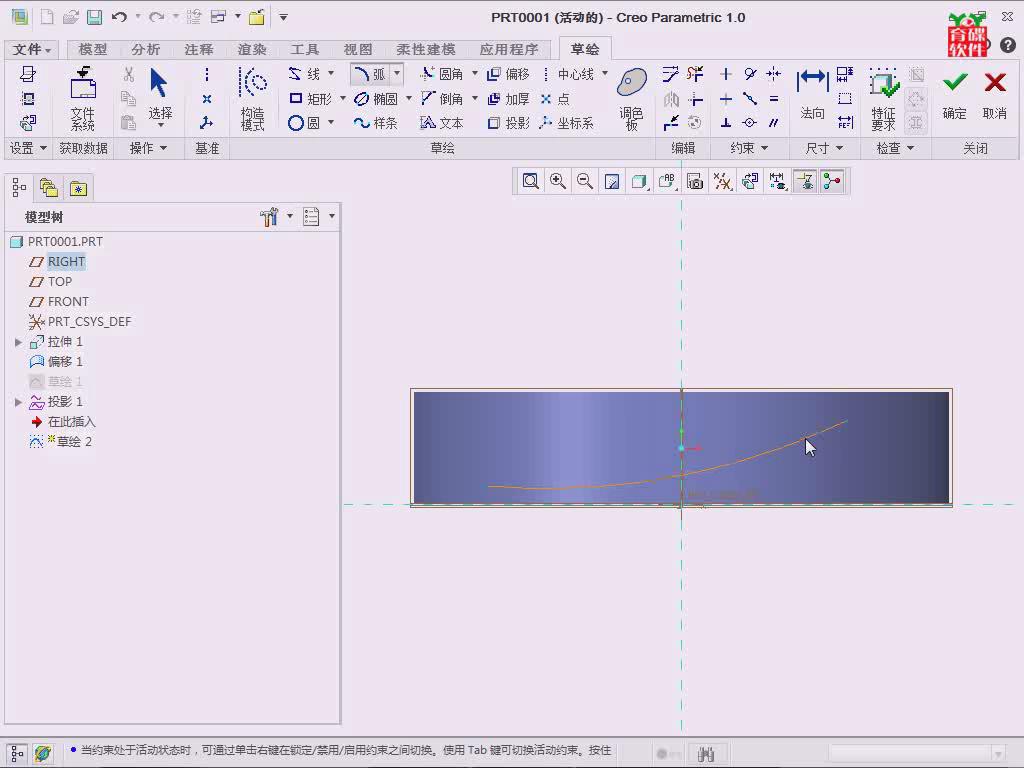The width and height of the screenshot is (1024, 768).
Task: Toggle constraint display in the graphics toolbar
Action: pyautogui.click(x=806, y=182)
